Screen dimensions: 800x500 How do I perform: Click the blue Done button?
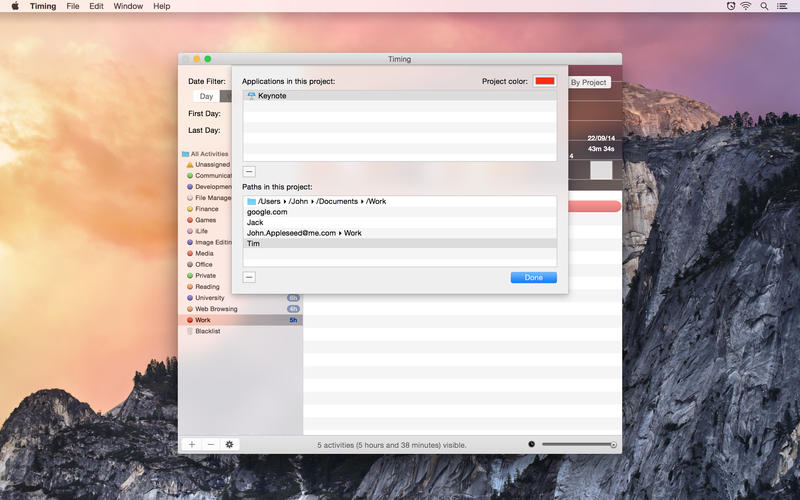[533, 277]
